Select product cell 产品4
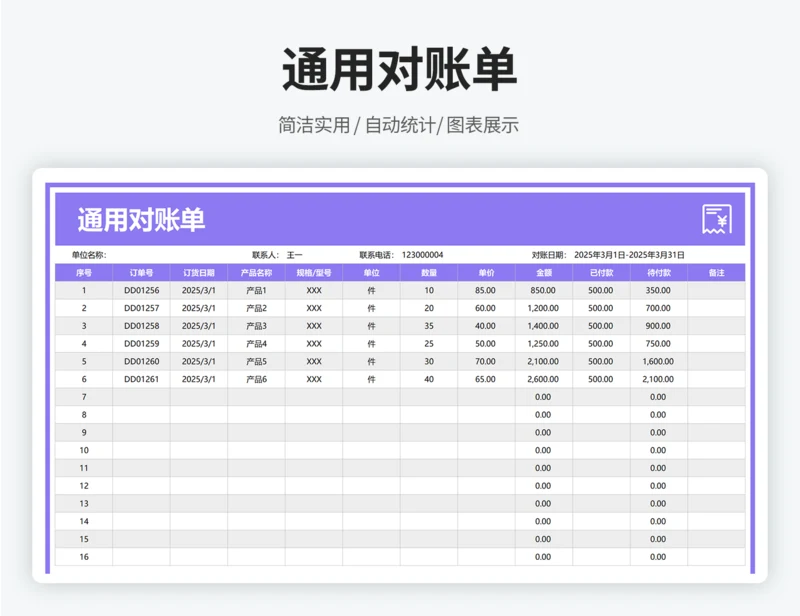 click(256, 343)
